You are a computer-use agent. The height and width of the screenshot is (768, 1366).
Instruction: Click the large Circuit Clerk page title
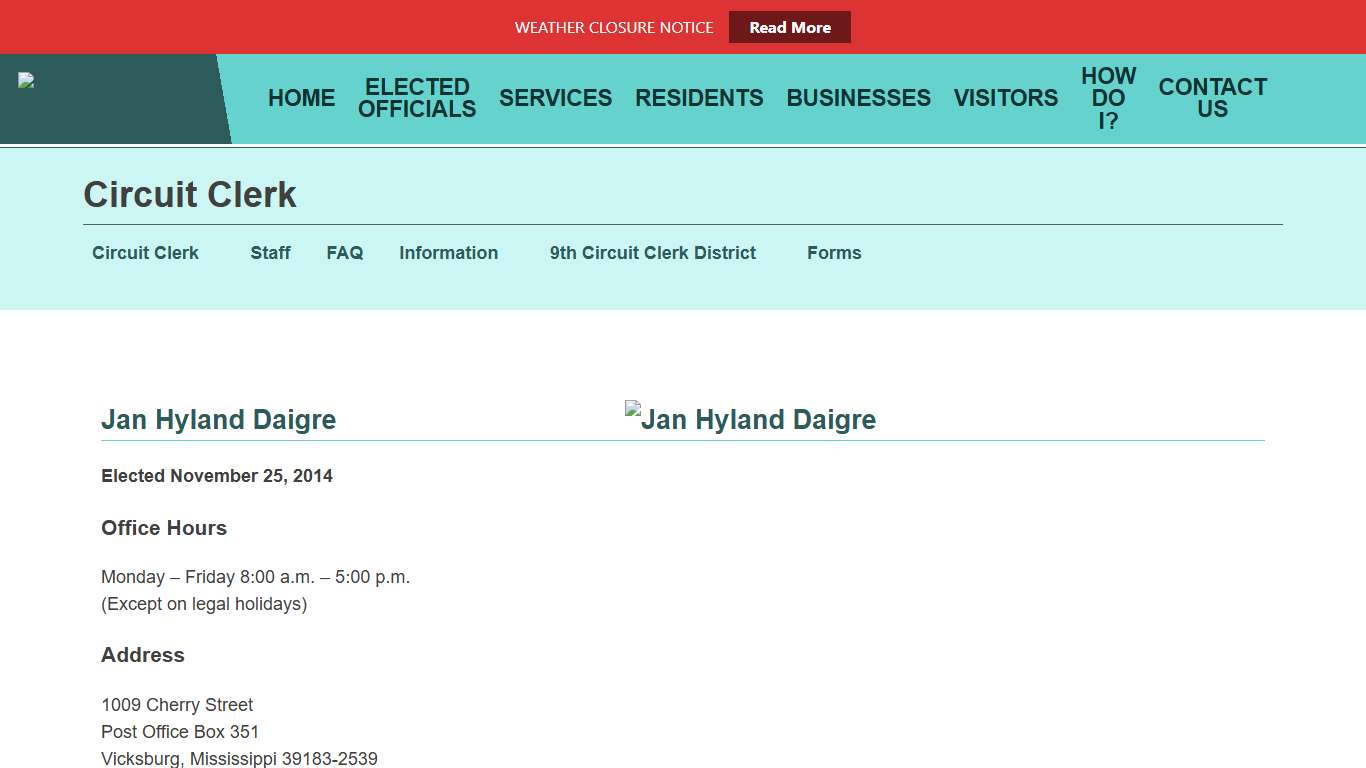[x=190, y=195]
